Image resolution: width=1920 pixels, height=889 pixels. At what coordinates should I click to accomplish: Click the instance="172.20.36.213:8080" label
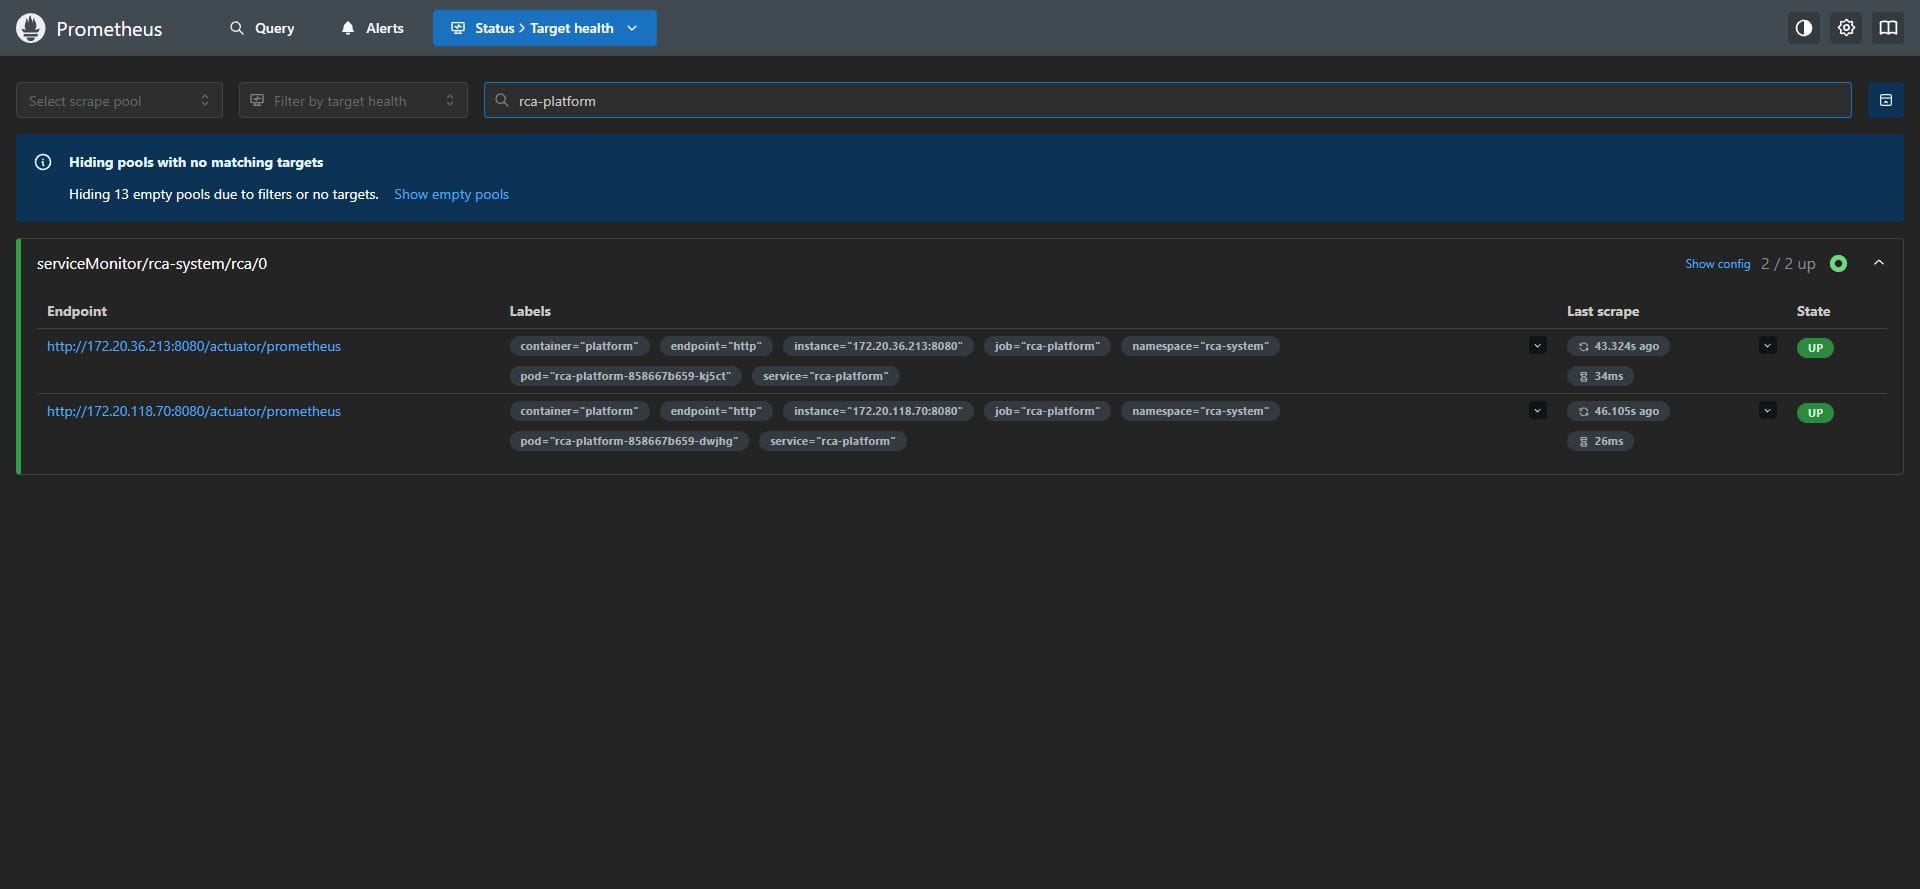point(878,346)
